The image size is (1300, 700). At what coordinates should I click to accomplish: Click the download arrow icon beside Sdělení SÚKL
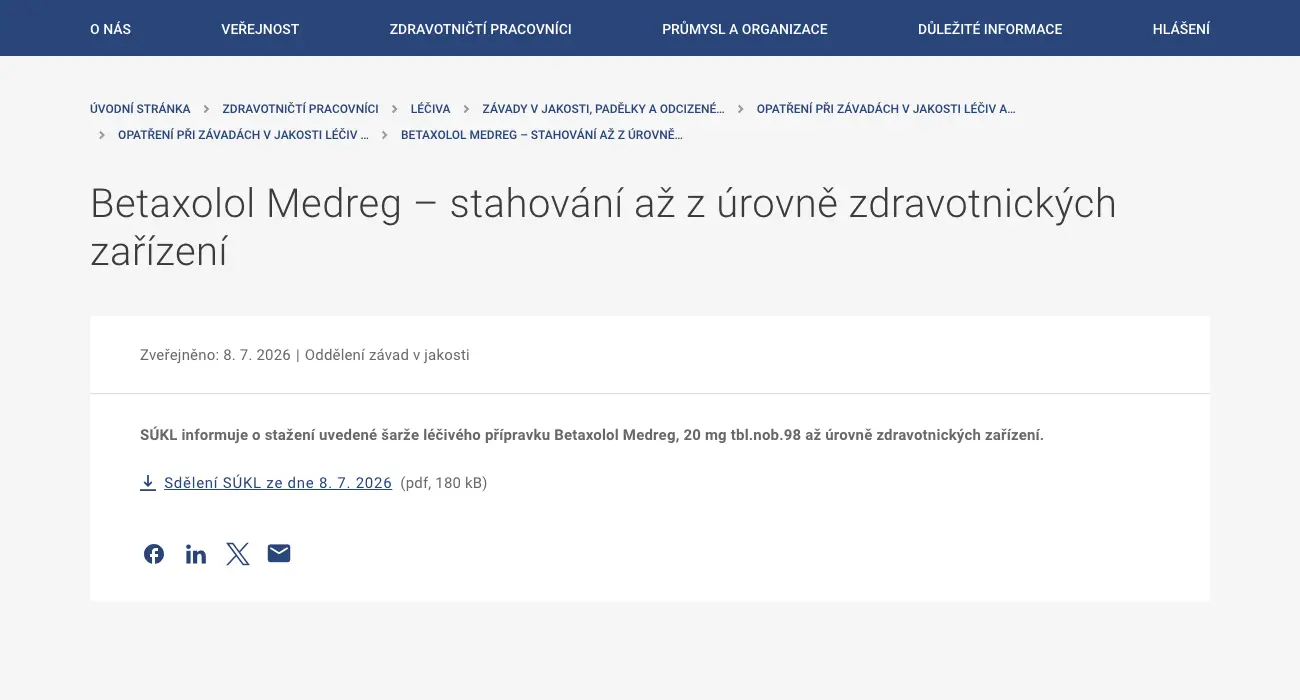pyautogui.click(x=148, y=483)
